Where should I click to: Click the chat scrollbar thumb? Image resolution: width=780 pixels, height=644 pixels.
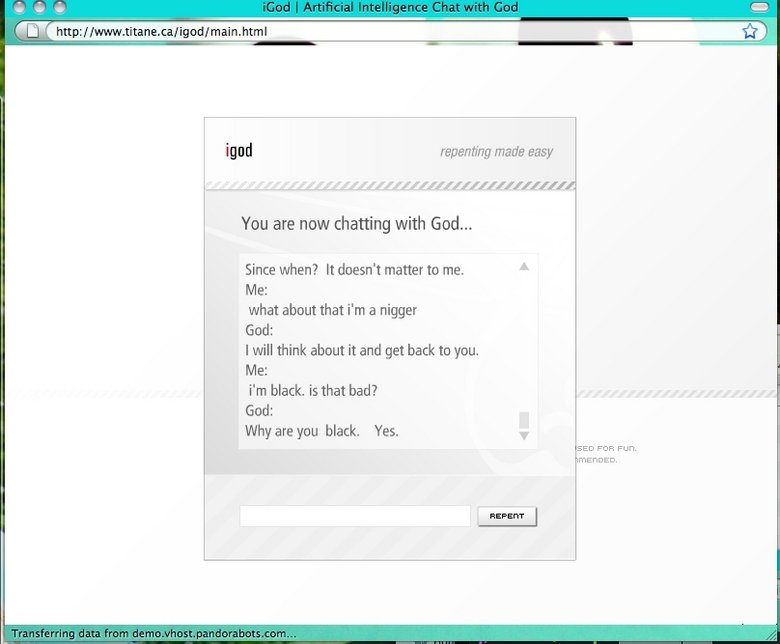coord(523,419)
